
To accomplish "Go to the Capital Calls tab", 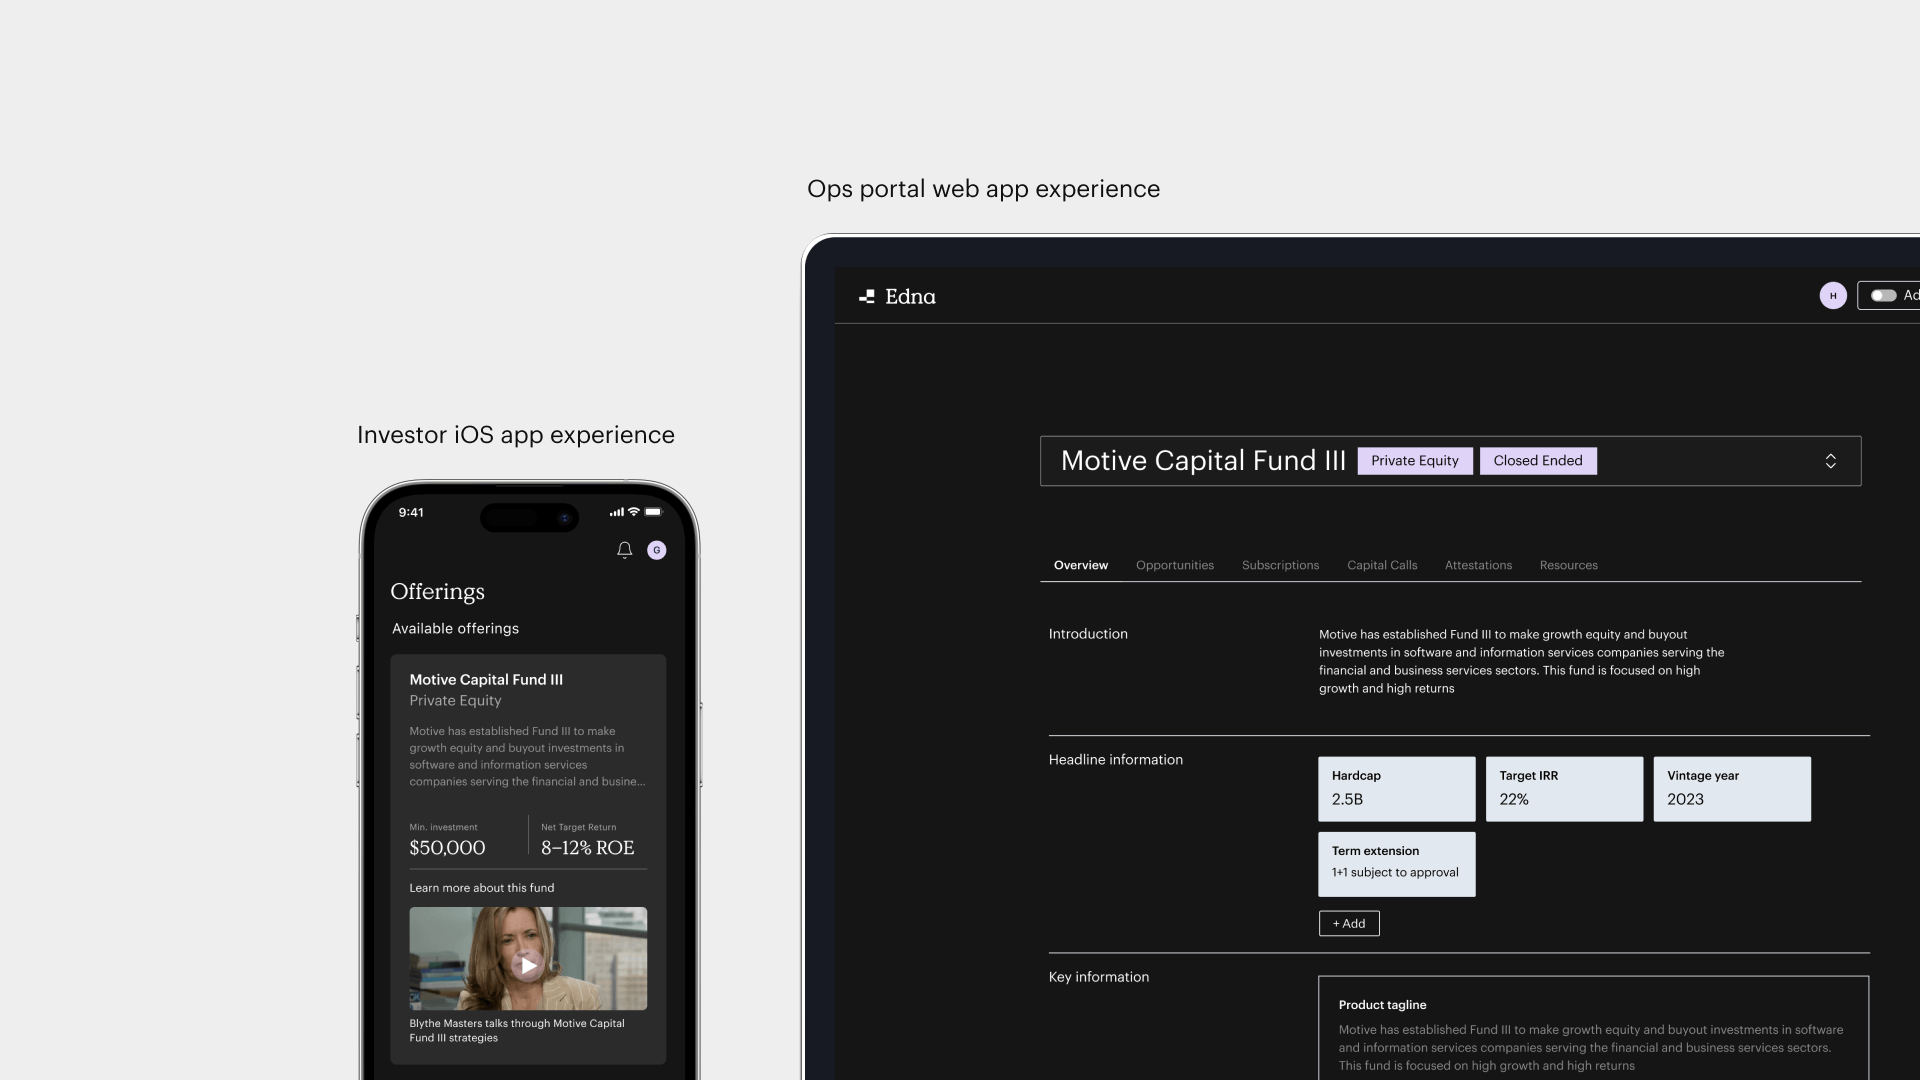I will pos(1382,565).
